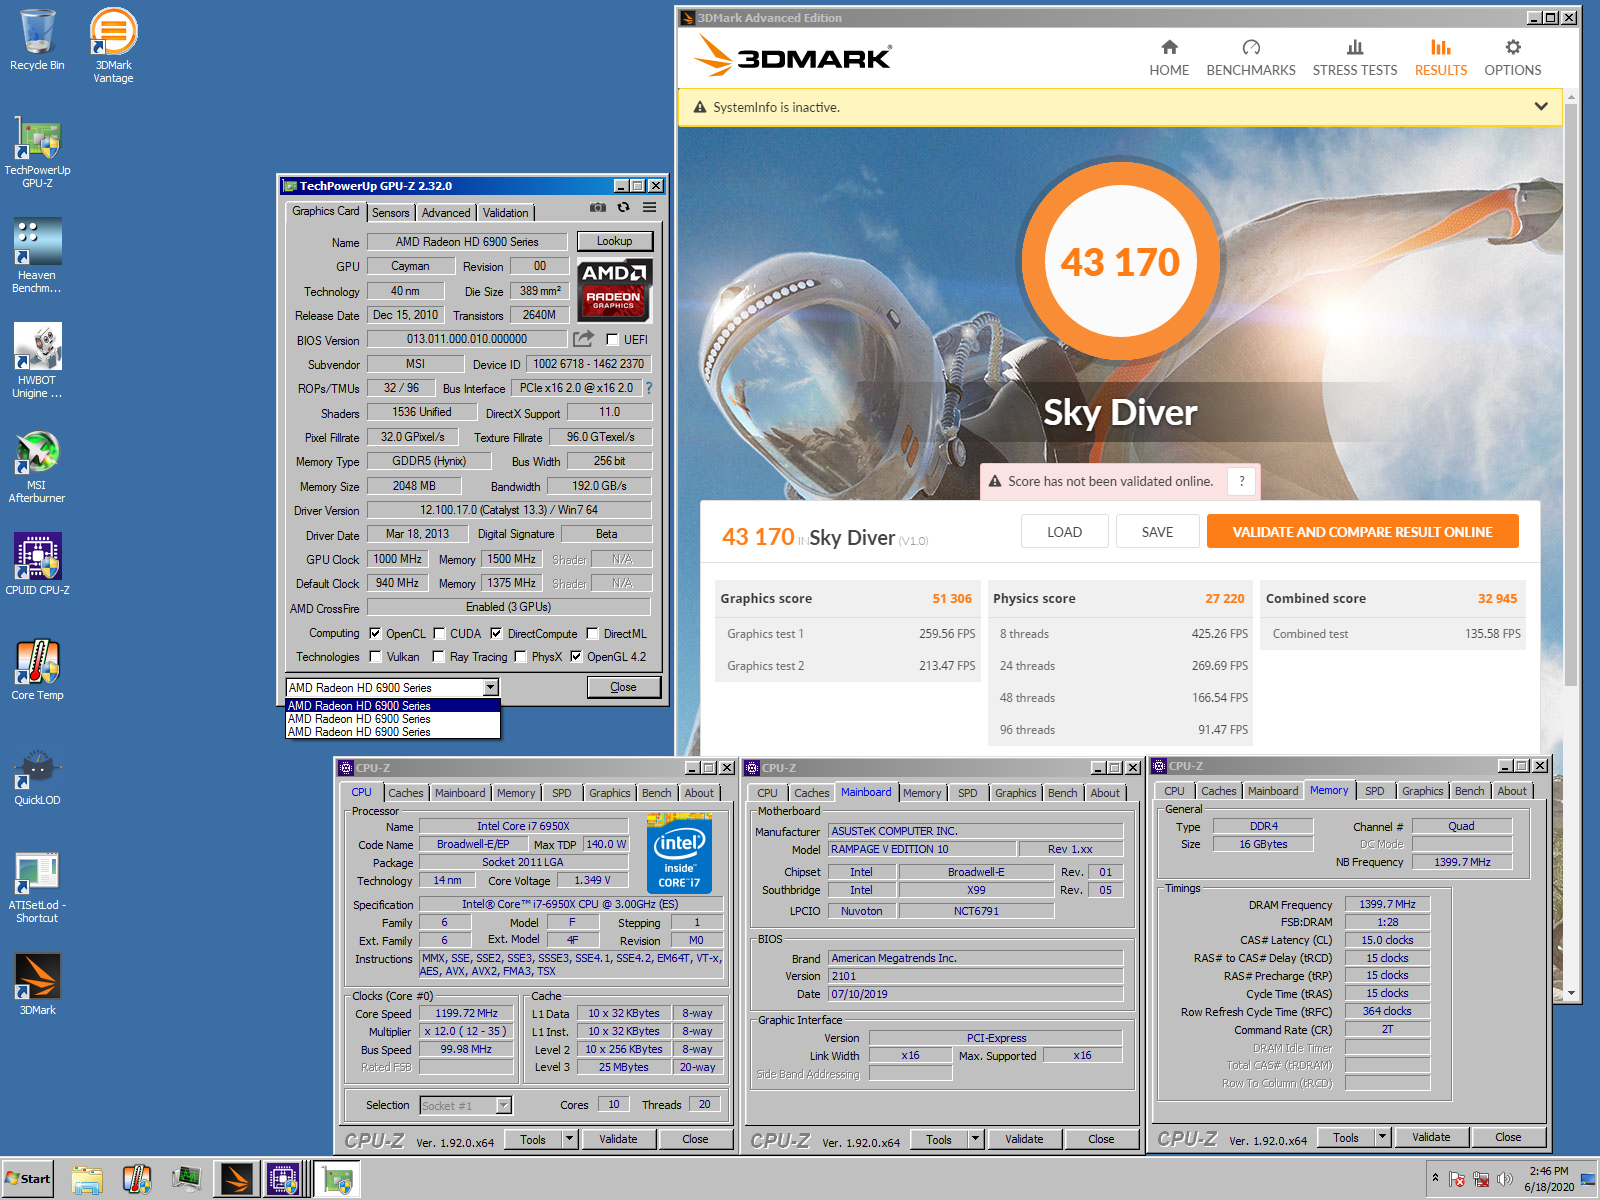Click GPU-Z refresh icon
Image resolution: width=1600 pixels, height=1200 pixels.
click(x=623, y=207)
